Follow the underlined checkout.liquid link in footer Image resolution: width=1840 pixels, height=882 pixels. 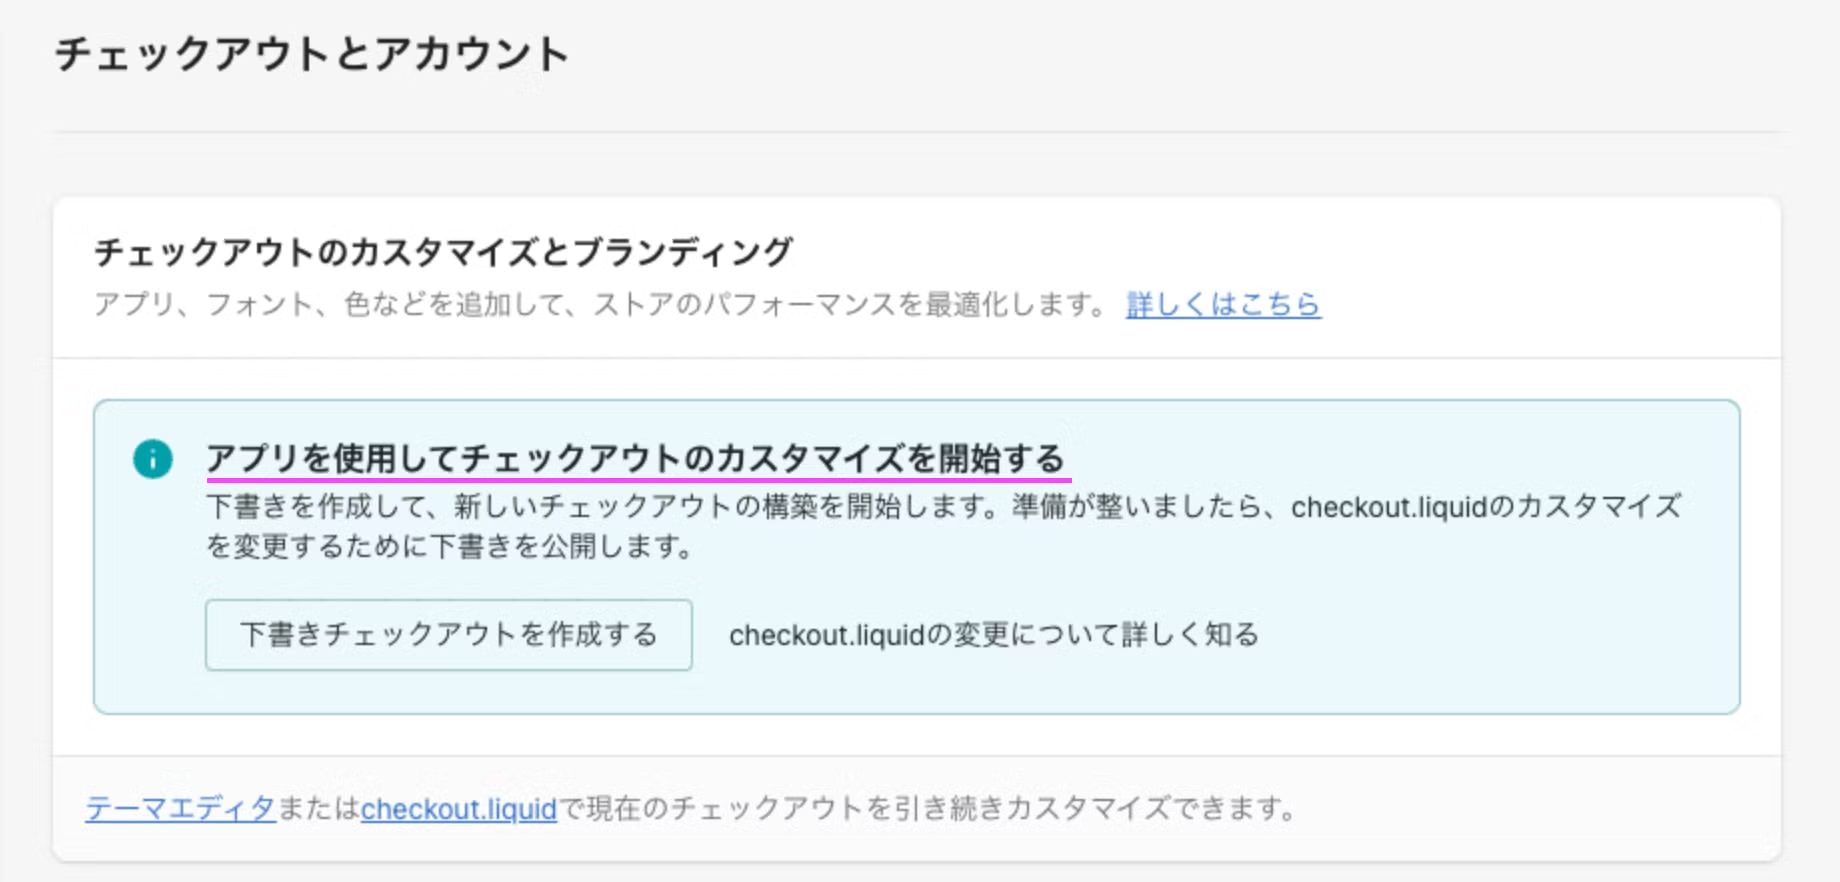pos(458,808)
